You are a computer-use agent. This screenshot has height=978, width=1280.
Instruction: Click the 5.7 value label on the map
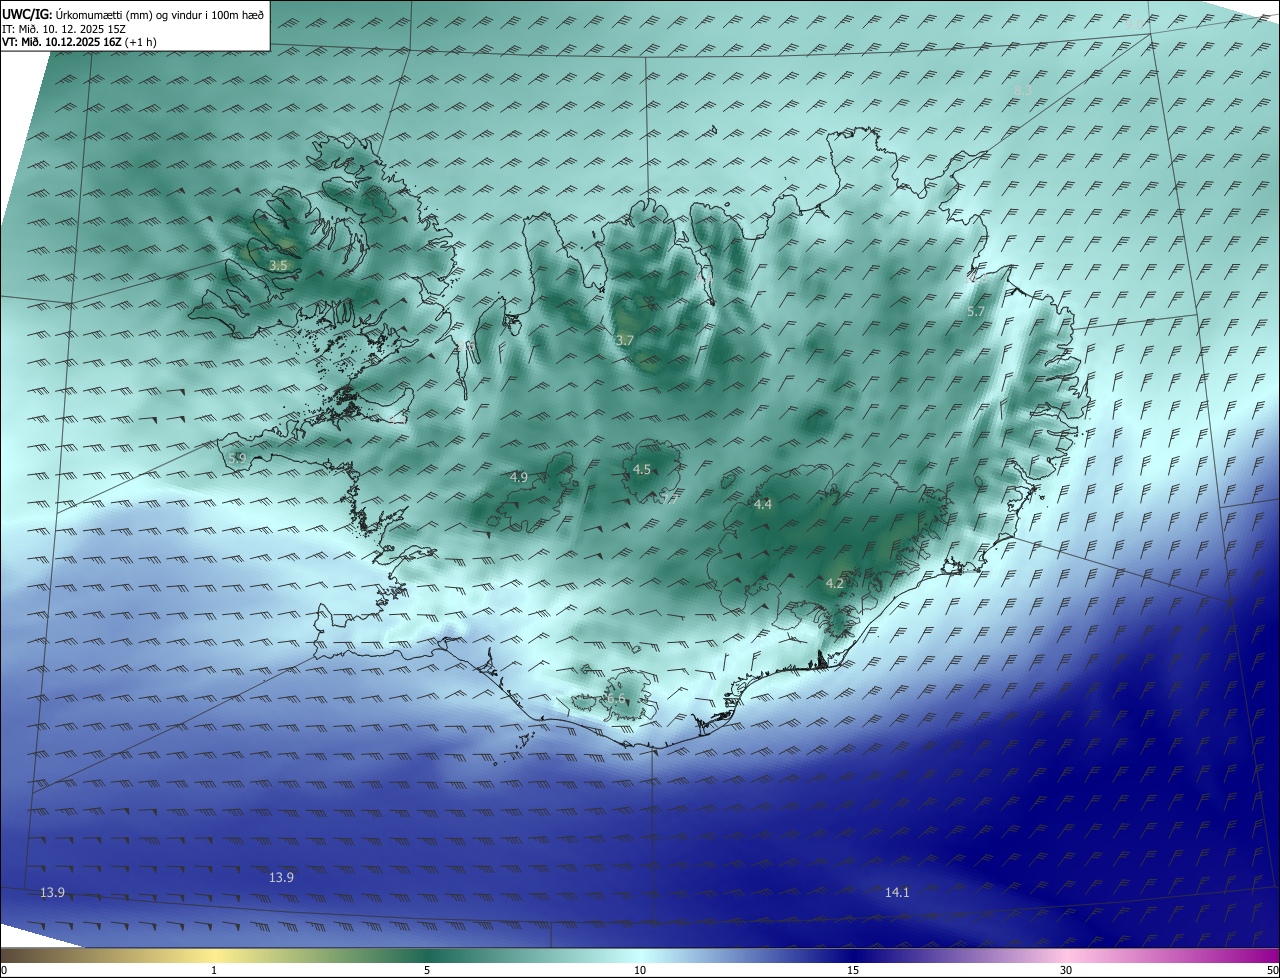click(976, 312)
